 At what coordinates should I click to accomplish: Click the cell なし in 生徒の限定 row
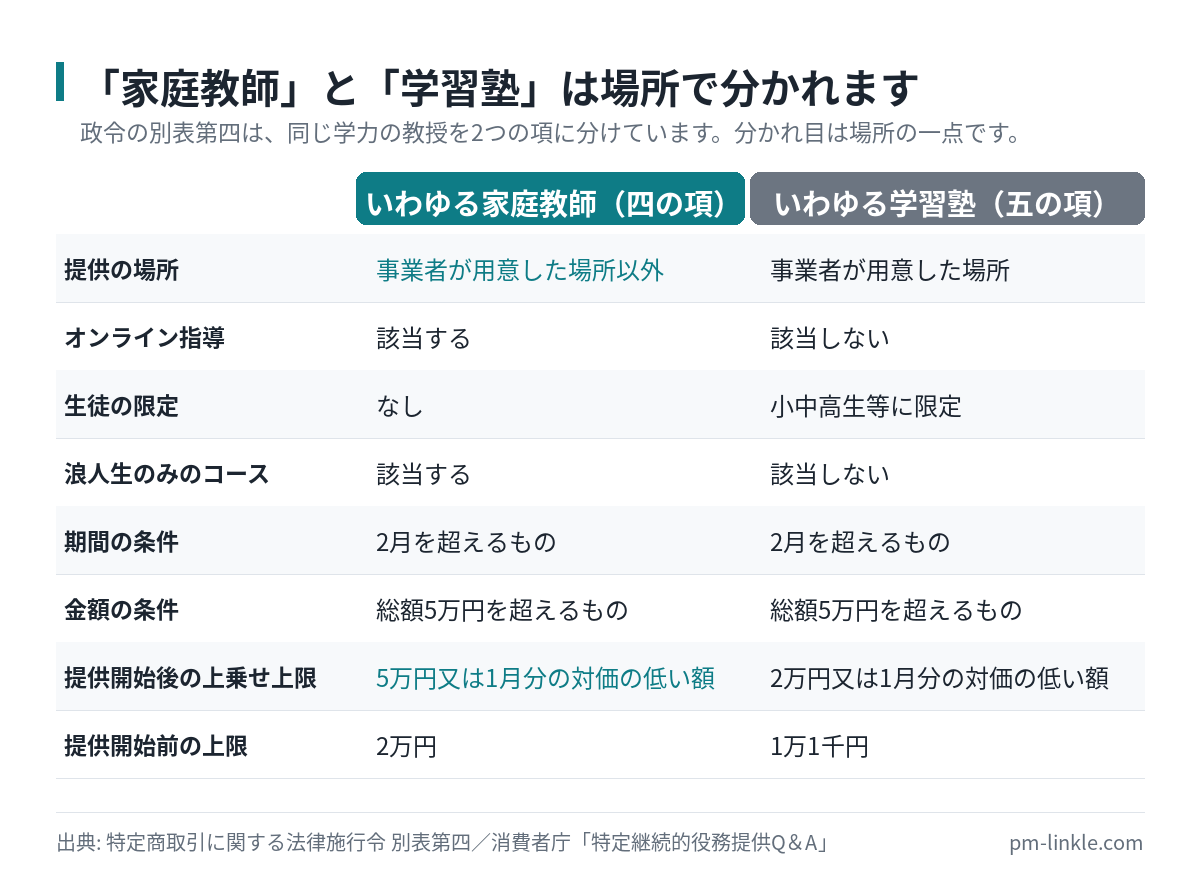coord(400,405)
